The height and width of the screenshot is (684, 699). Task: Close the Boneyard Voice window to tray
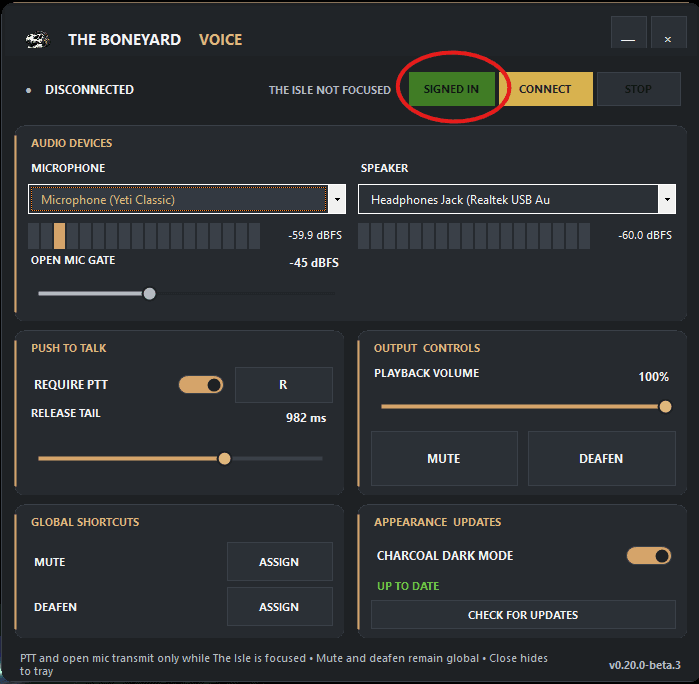pyautogui.click(x=668, y=32)
